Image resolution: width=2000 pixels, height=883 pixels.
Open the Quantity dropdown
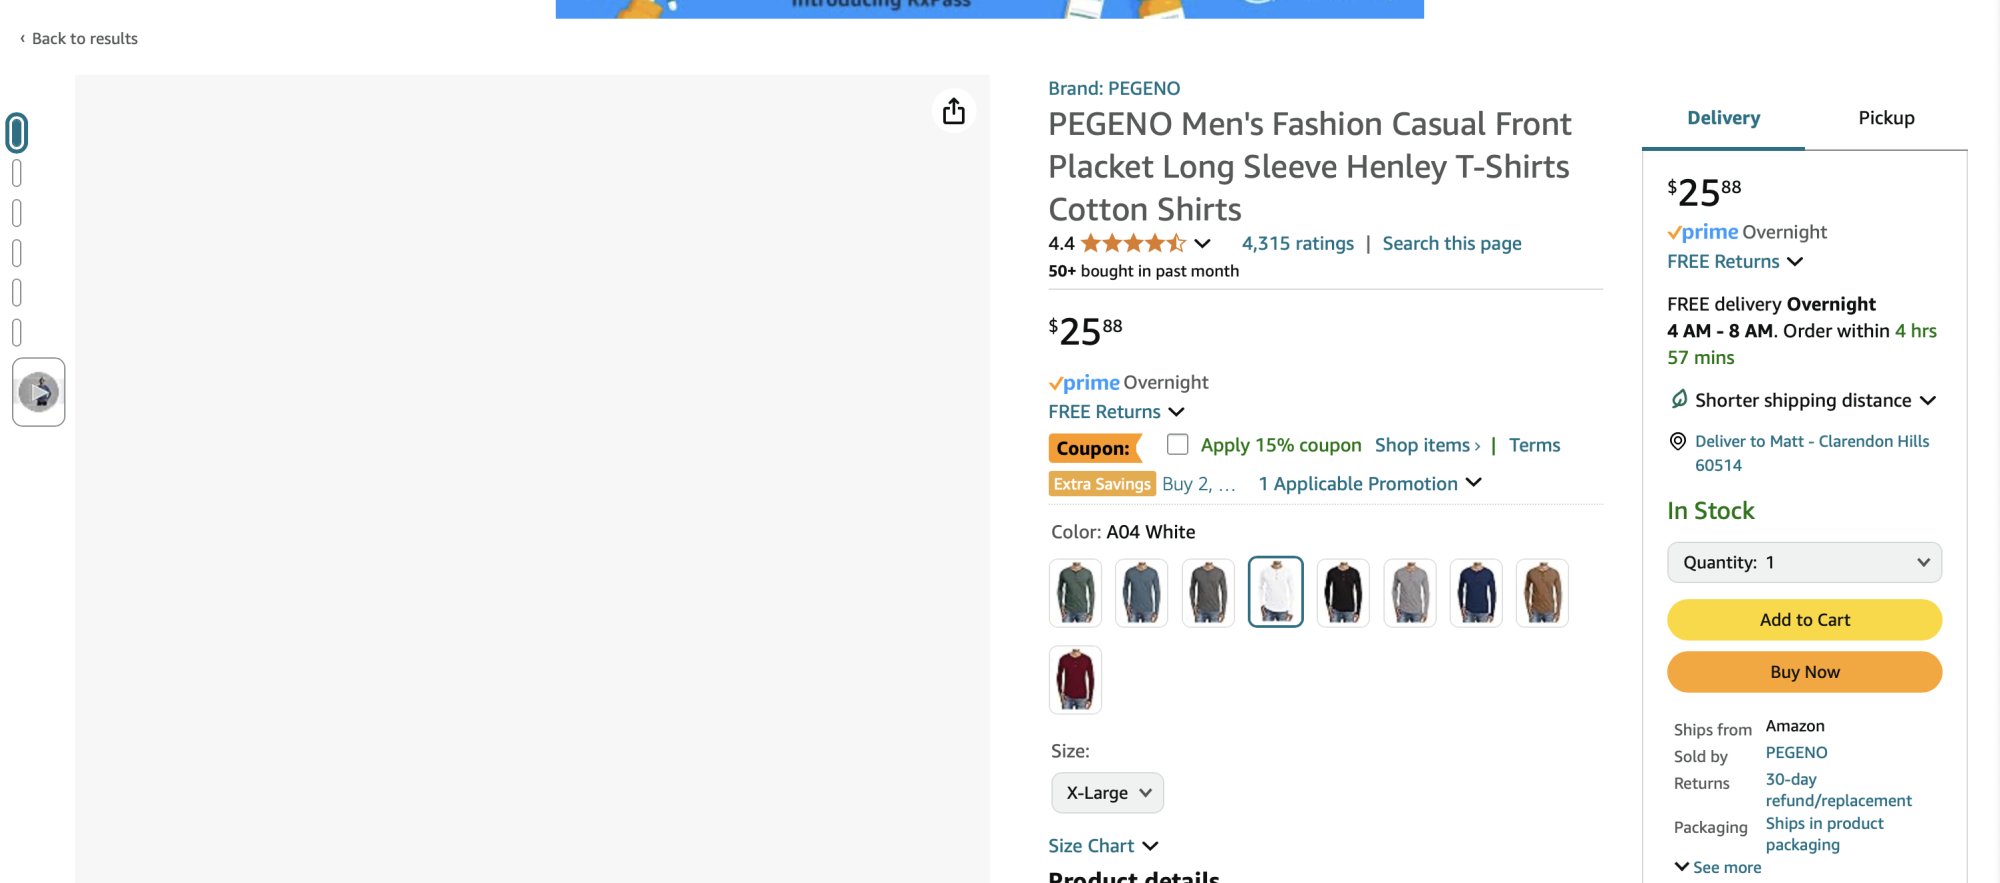point(1804,562)
